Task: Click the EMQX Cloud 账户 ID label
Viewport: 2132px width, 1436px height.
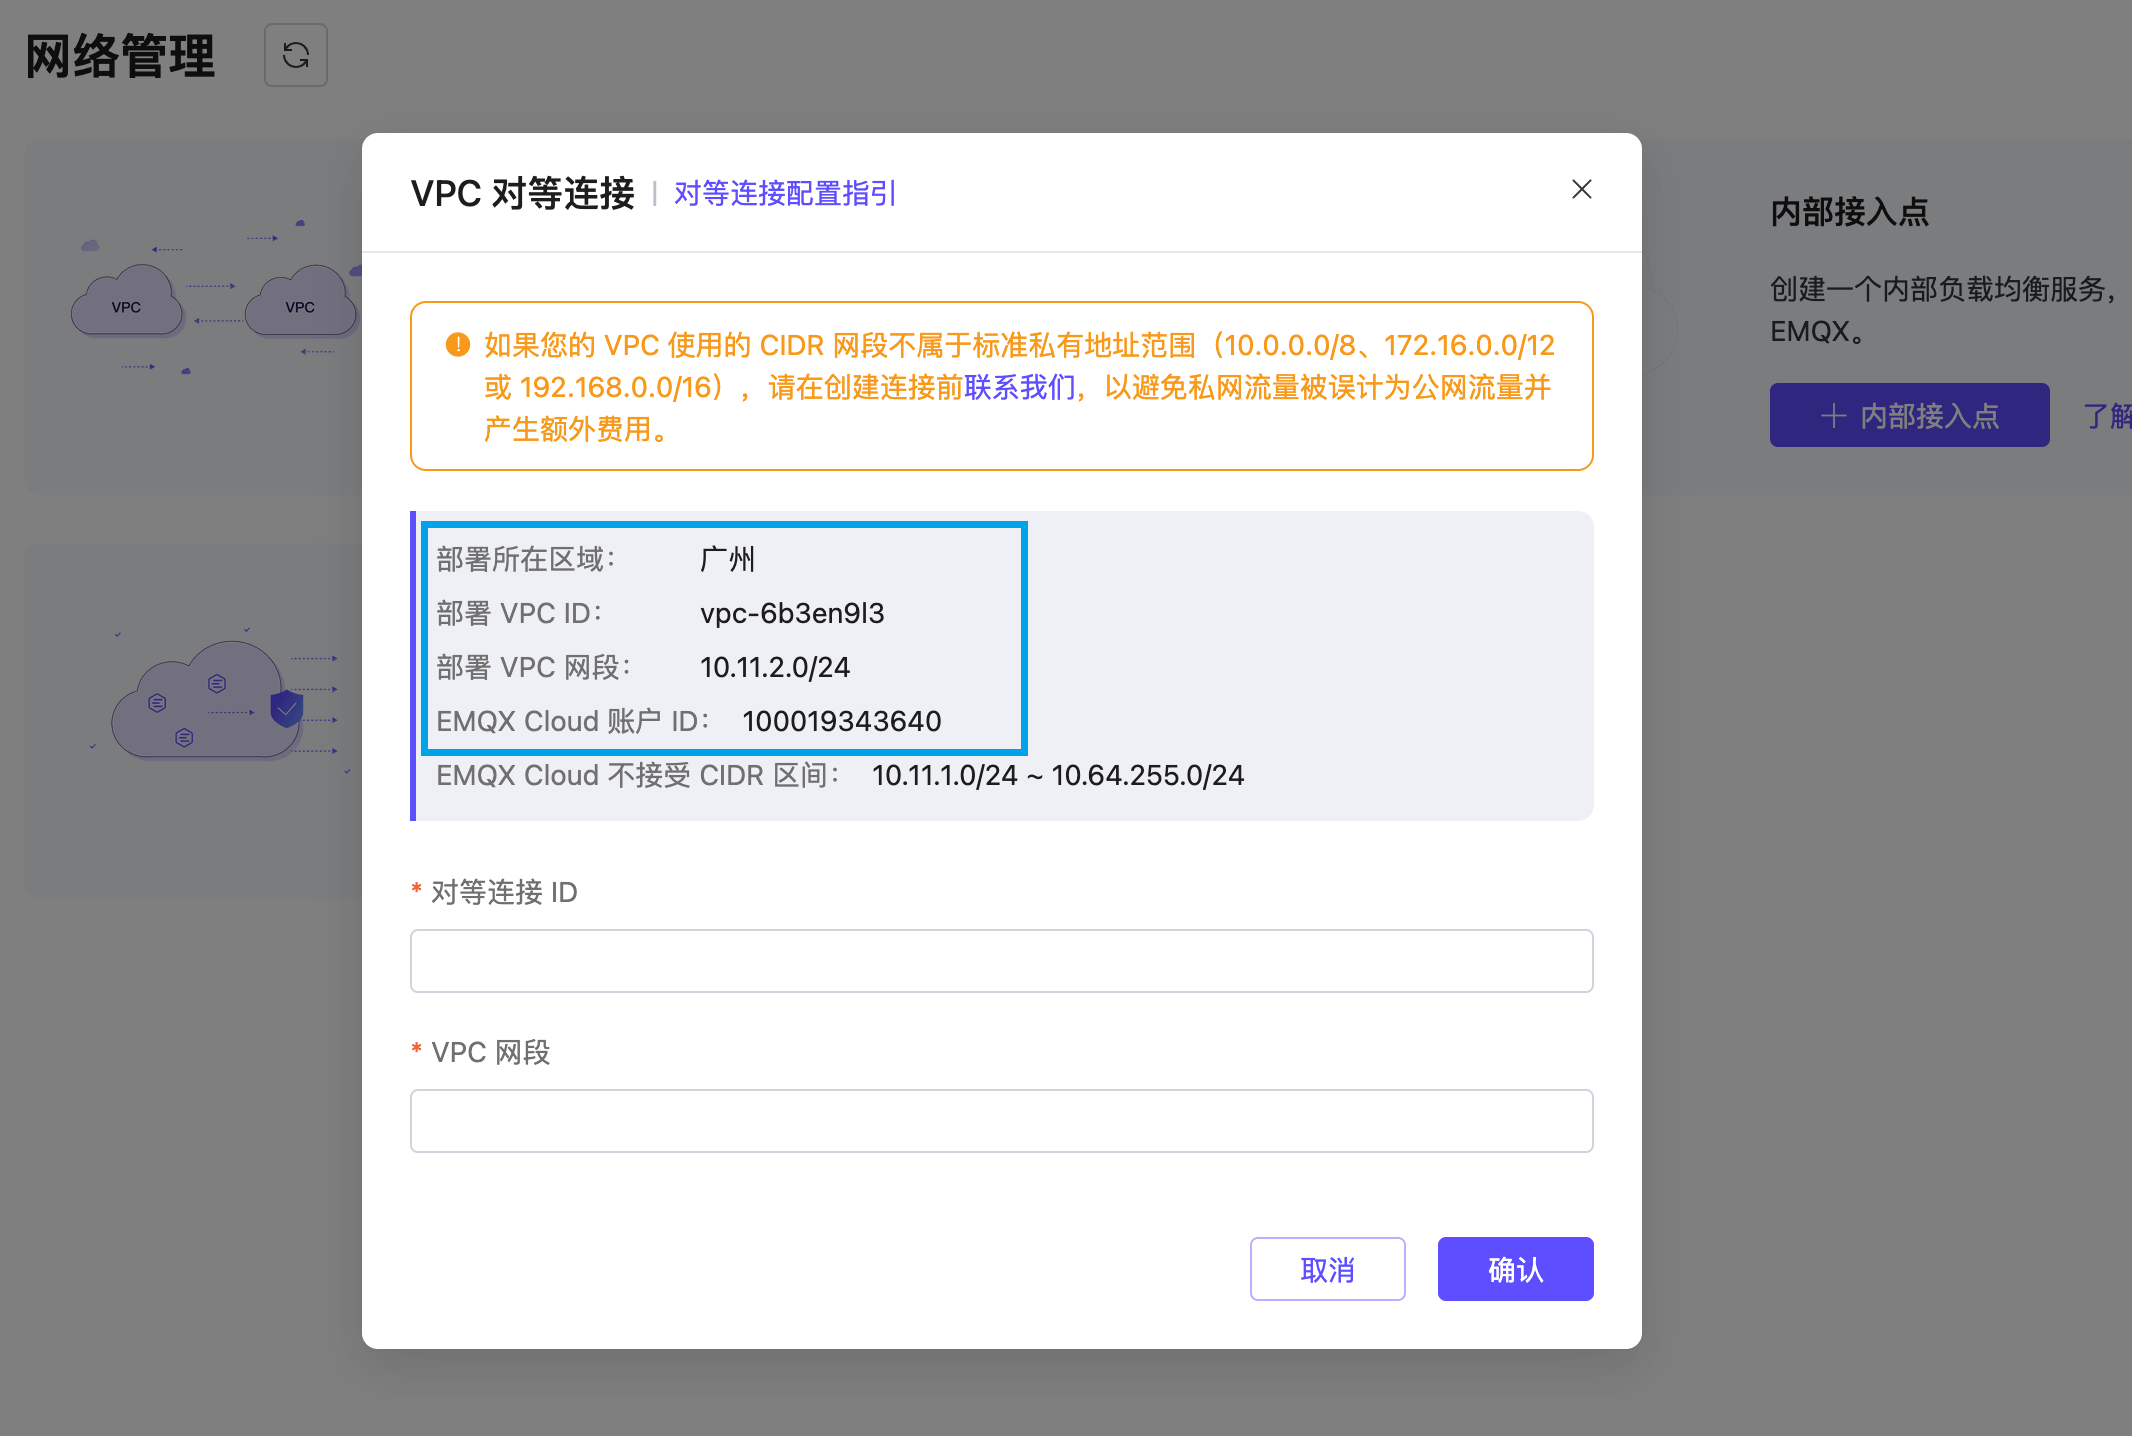Action: click(x=572, y=721)
